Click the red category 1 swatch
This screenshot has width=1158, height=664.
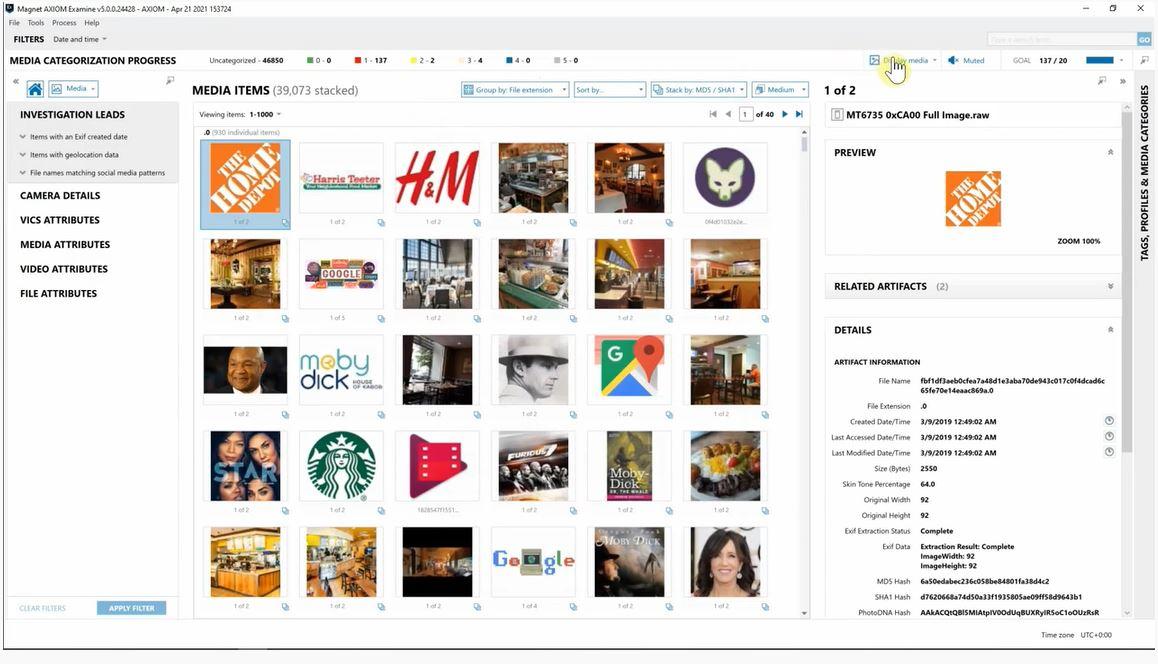(357, 61)
